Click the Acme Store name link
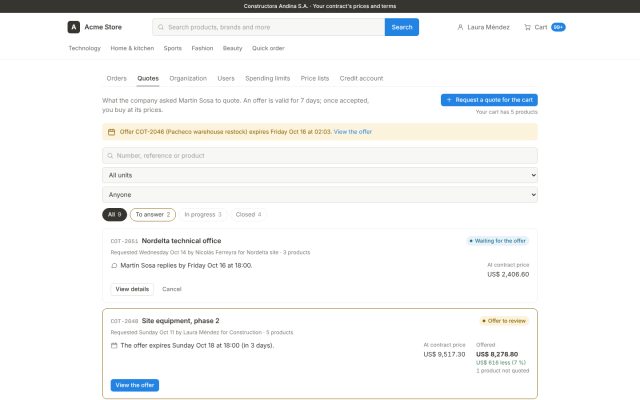This screenshot has width=640, height=400. 103,27
